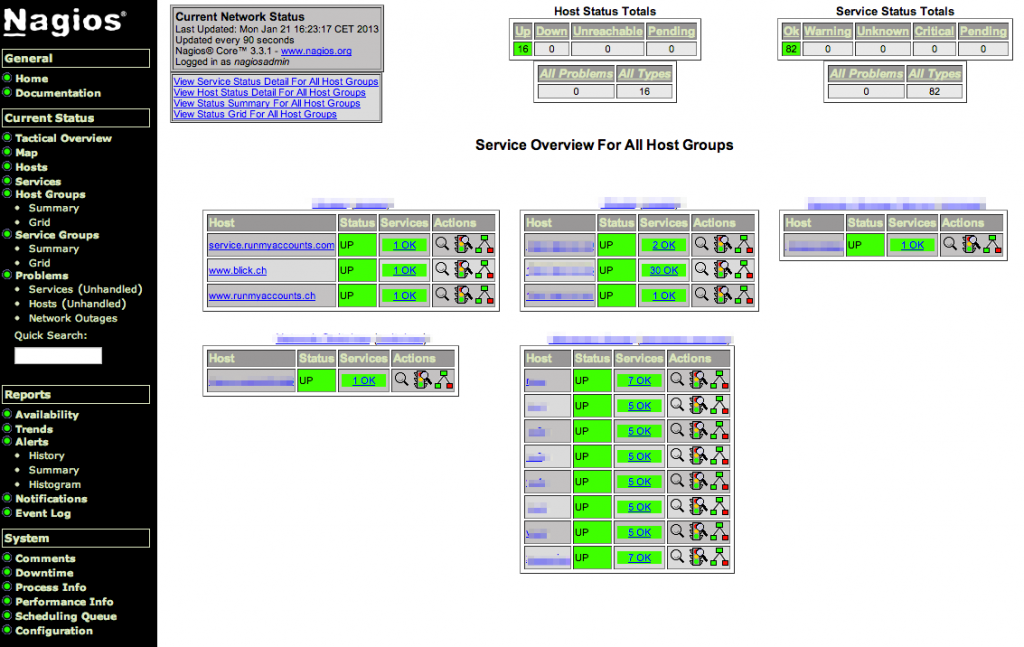Open Notifications report

pos(52,499)
